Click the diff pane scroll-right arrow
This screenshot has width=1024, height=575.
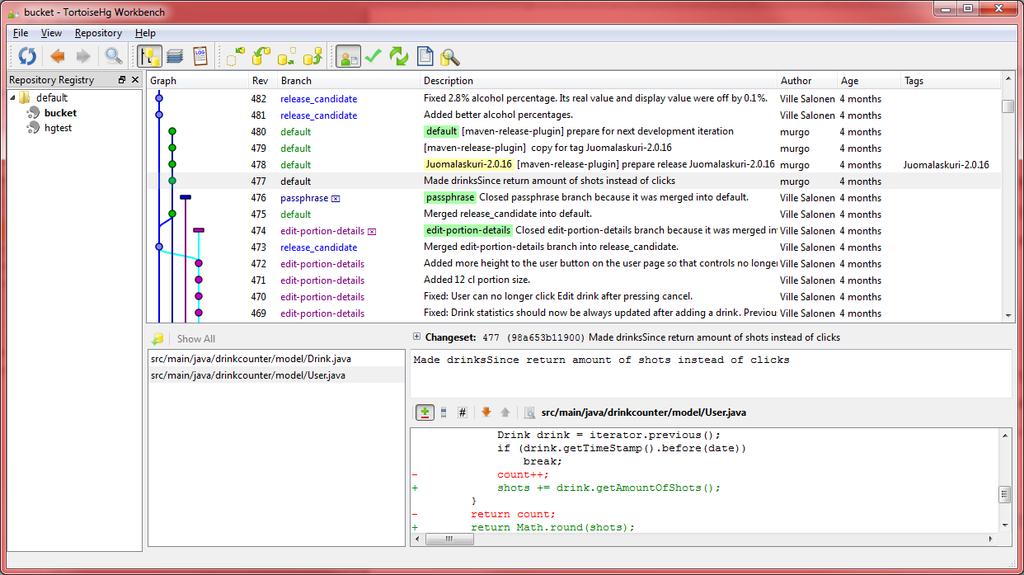point(991,539)
